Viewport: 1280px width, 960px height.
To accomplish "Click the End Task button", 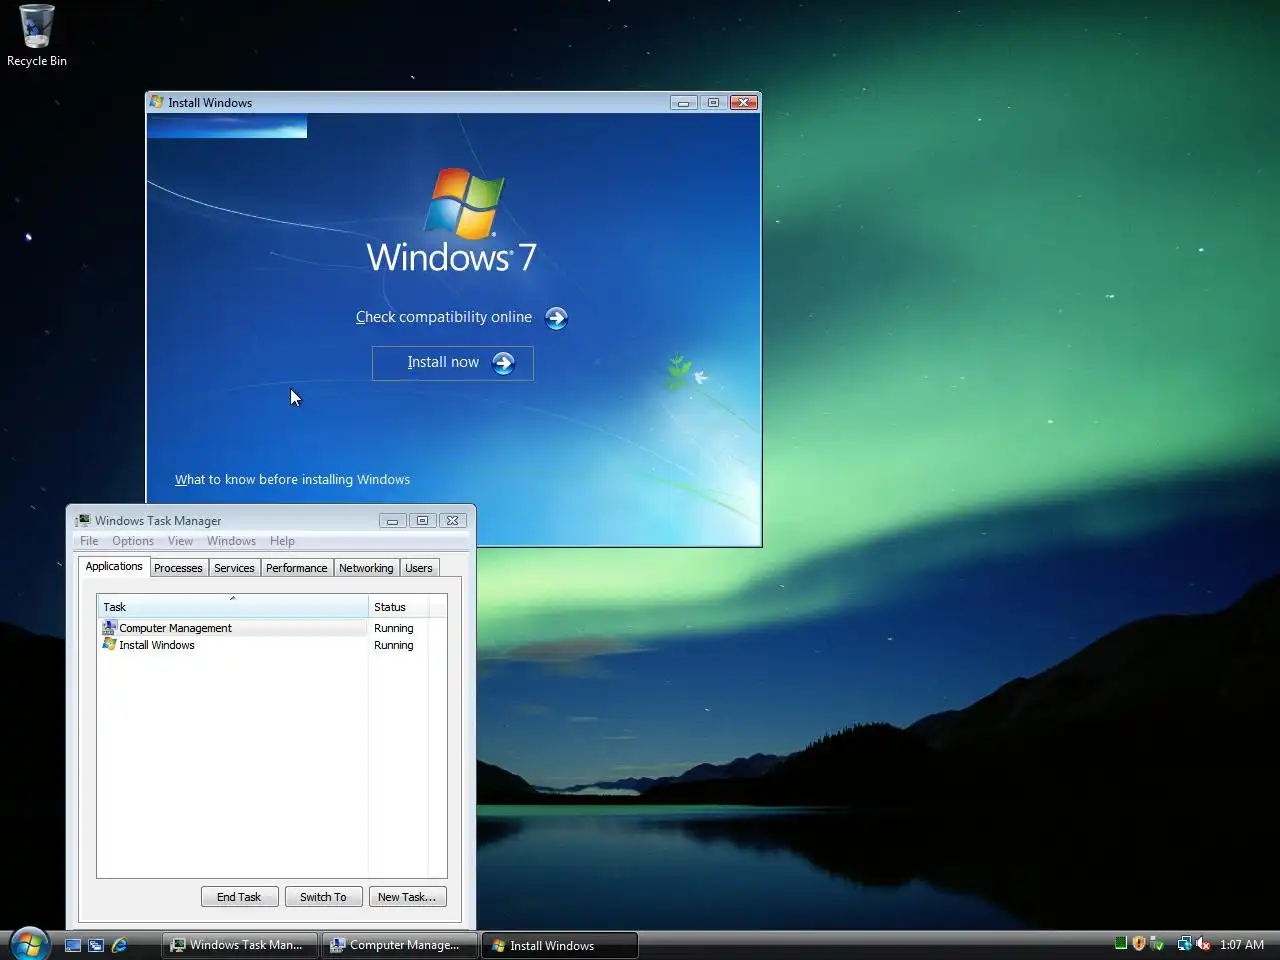I will [239, 897].
